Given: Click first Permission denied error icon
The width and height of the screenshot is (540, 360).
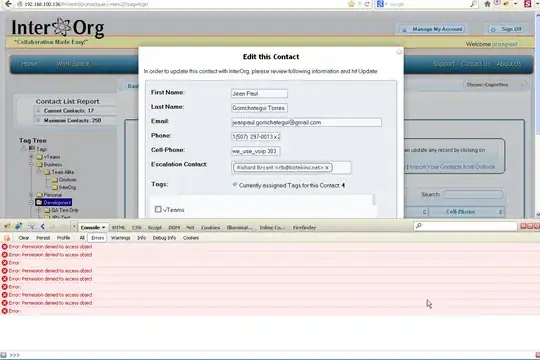Looking at the screenshot, I should [x=4, y=247].
